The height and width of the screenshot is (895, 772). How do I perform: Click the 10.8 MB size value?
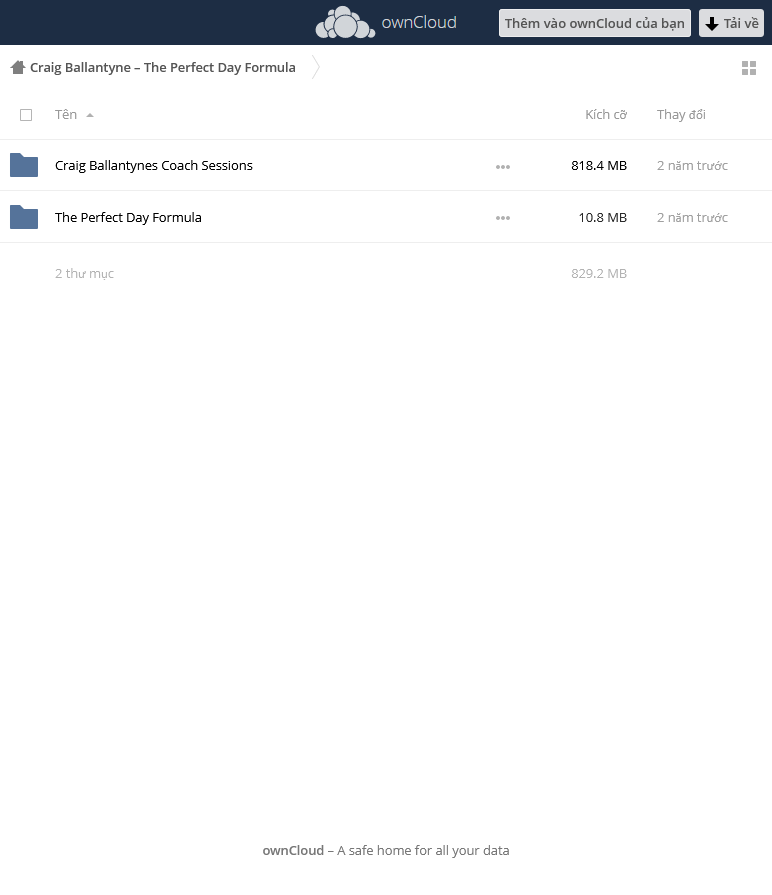(603, 217)
